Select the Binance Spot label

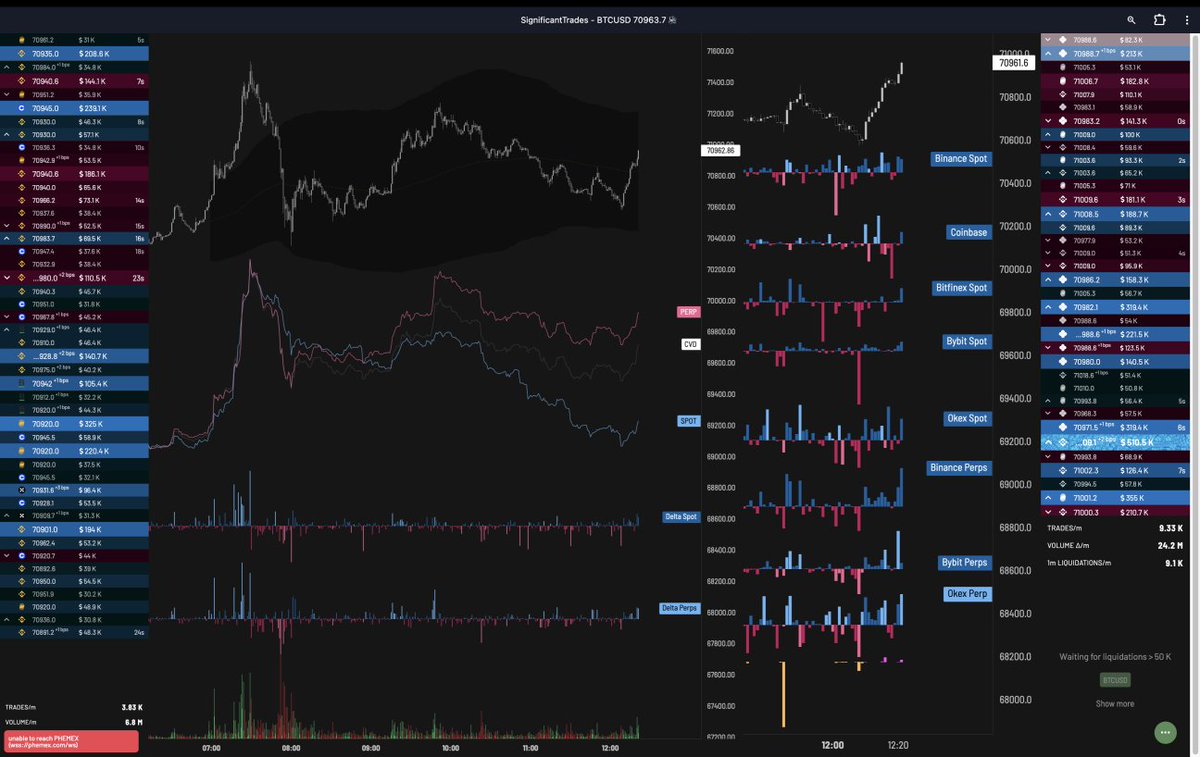point(960,159)
